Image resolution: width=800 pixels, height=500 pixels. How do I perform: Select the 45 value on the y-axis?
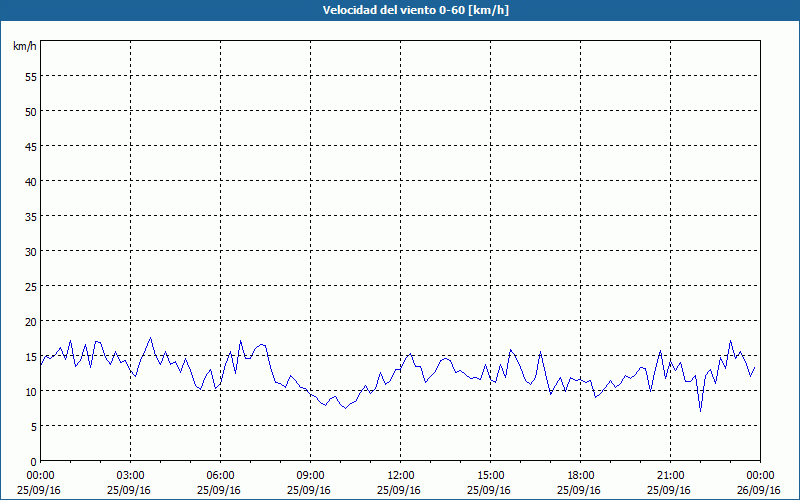(31, 148)
